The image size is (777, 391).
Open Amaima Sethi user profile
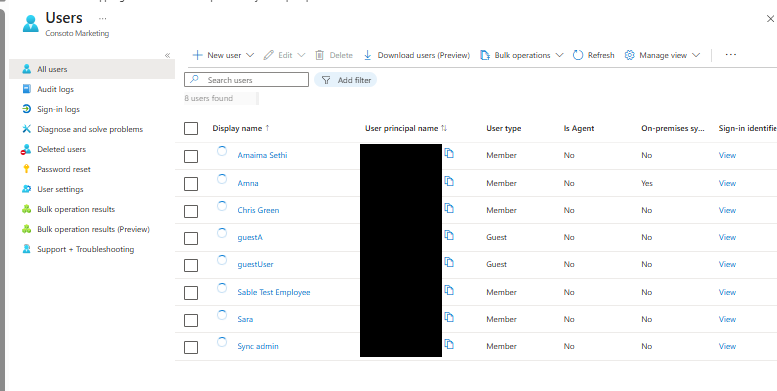click(x=262, y=155)
